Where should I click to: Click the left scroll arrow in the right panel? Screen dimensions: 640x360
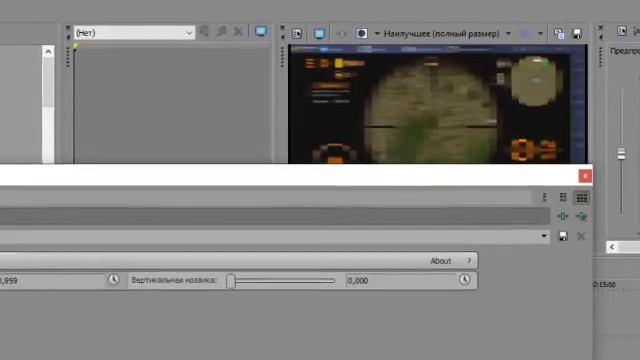pyautogui.click(x=612, y=247)
